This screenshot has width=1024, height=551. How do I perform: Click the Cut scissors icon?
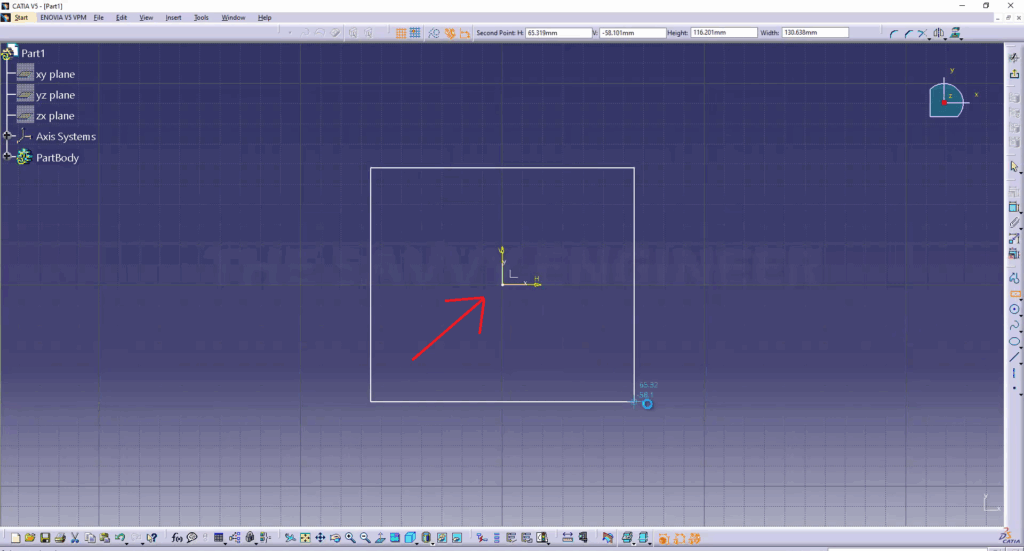tap(75, 538)
